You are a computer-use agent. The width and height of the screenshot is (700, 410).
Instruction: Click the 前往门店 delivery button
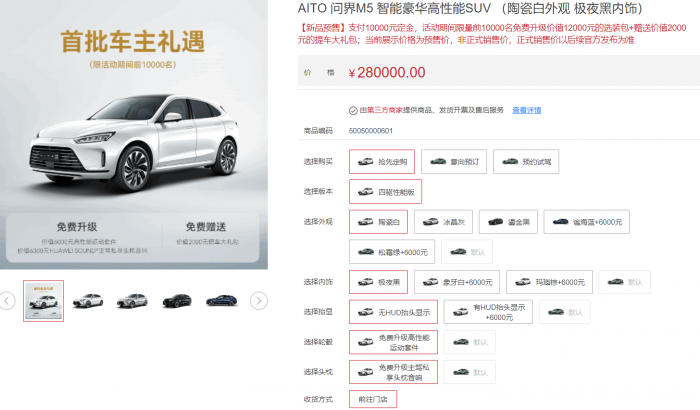[x=373, y=399]
